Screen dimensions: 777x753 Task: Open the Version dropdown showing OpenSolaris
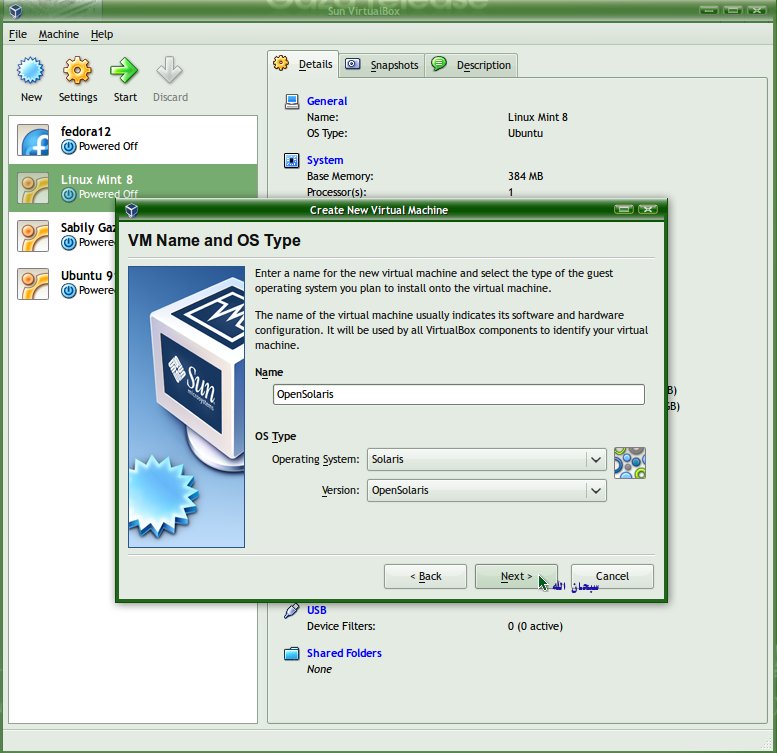(x=487, y=490)
